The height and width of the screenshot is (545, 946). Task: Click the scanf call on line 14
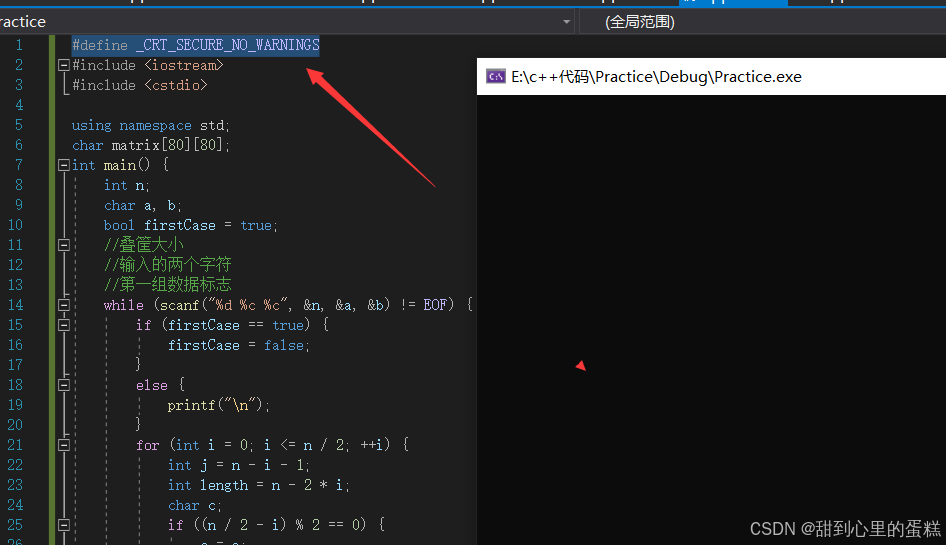(275, 305)
